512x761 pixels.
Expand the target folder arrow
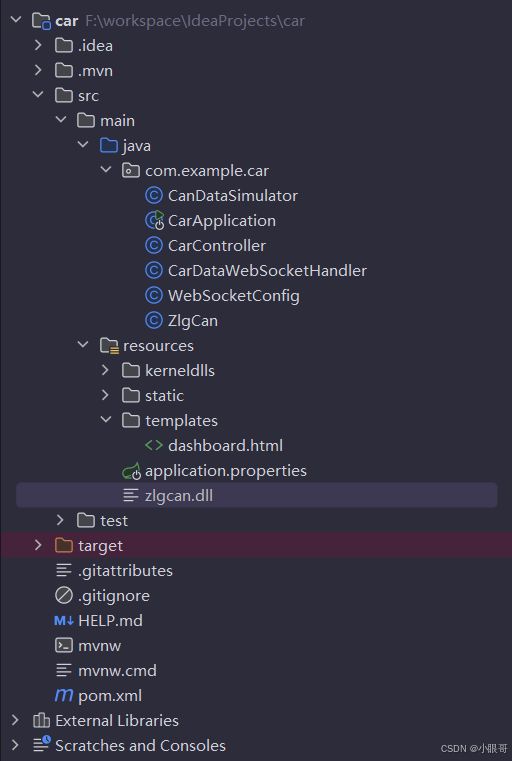pyautogui.click(x=38, y=546)
